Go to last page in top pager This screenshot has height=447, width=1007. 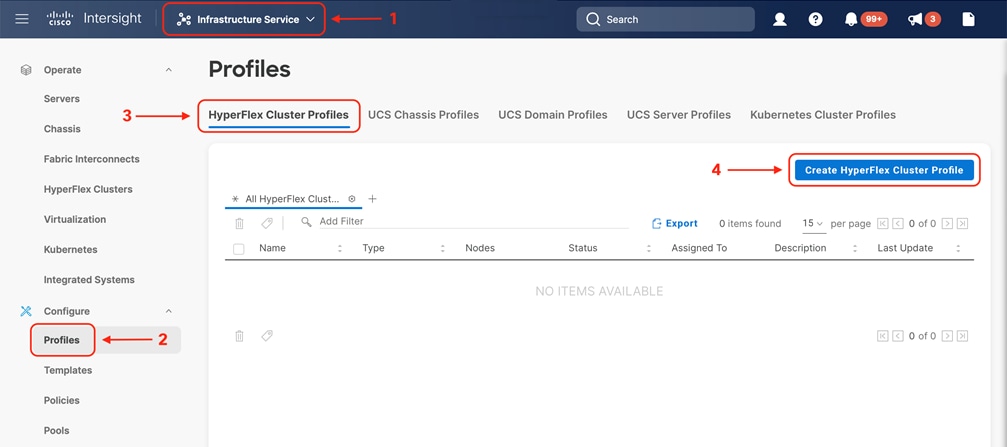(x=962, y=224)
